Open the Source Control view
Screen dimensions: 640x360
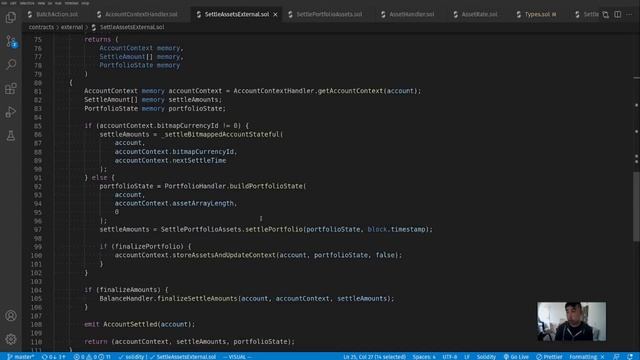pyautogui.click(x=11, y=41)
